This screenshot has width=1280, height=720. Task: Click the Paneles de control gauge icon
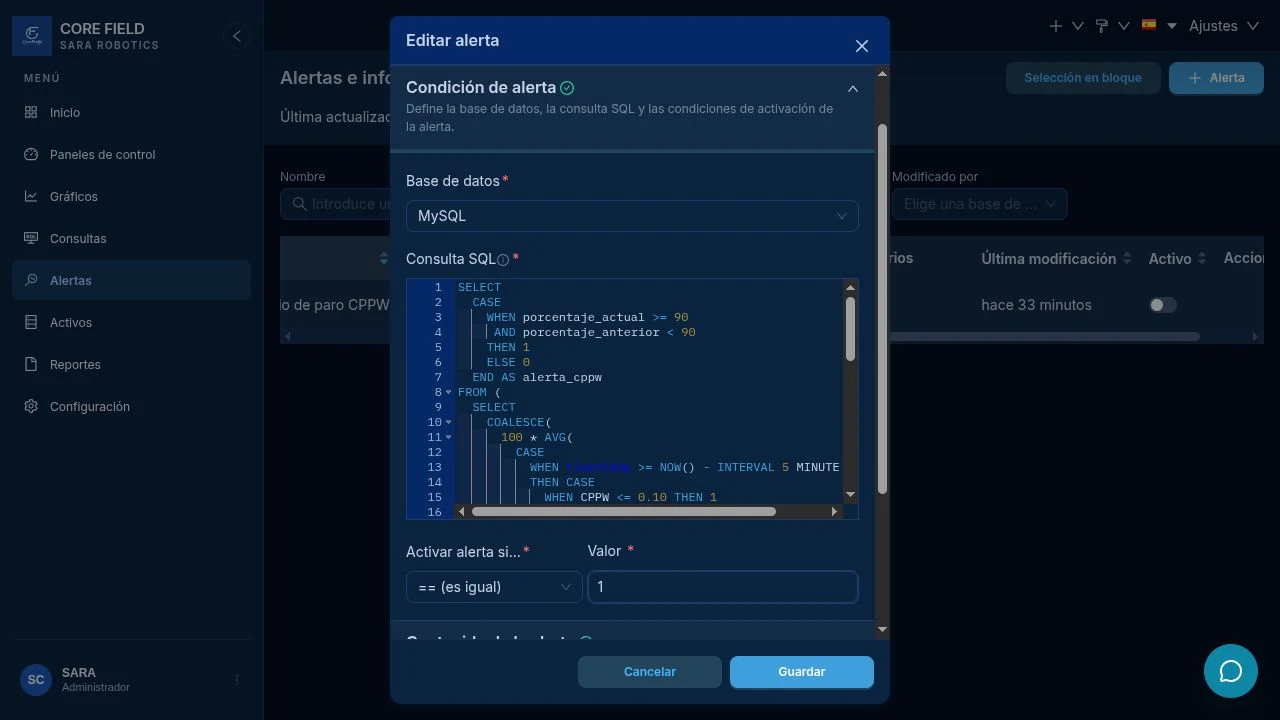point(31,154)
